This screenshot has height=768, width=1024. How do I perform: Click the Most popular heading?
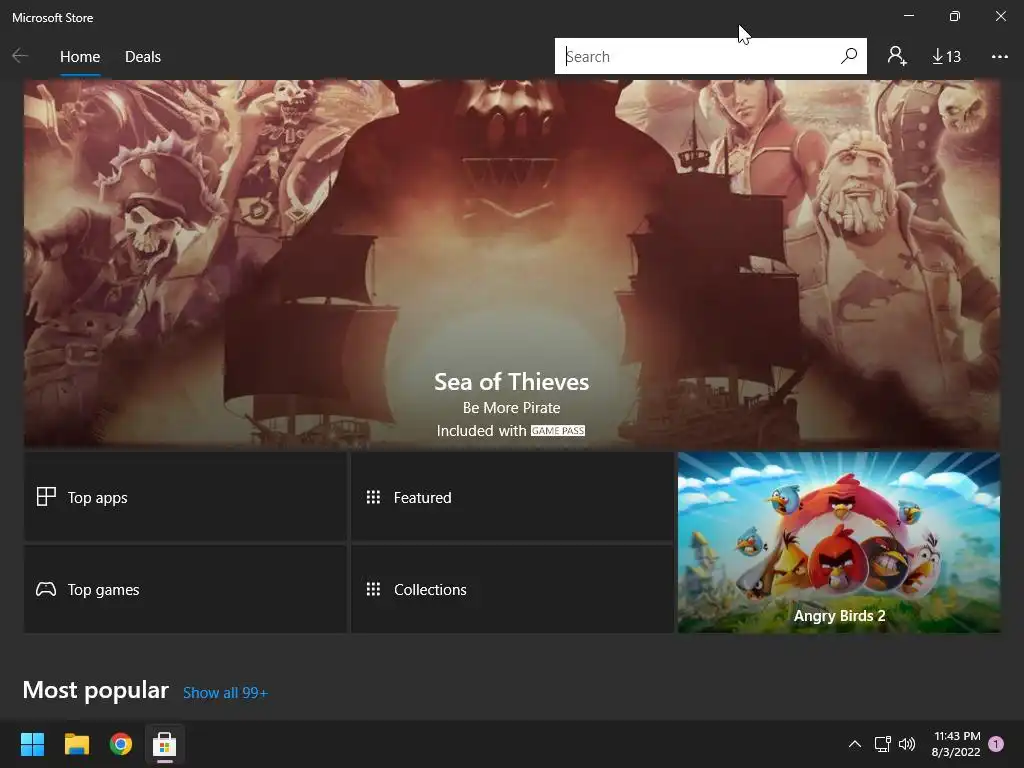95,690
